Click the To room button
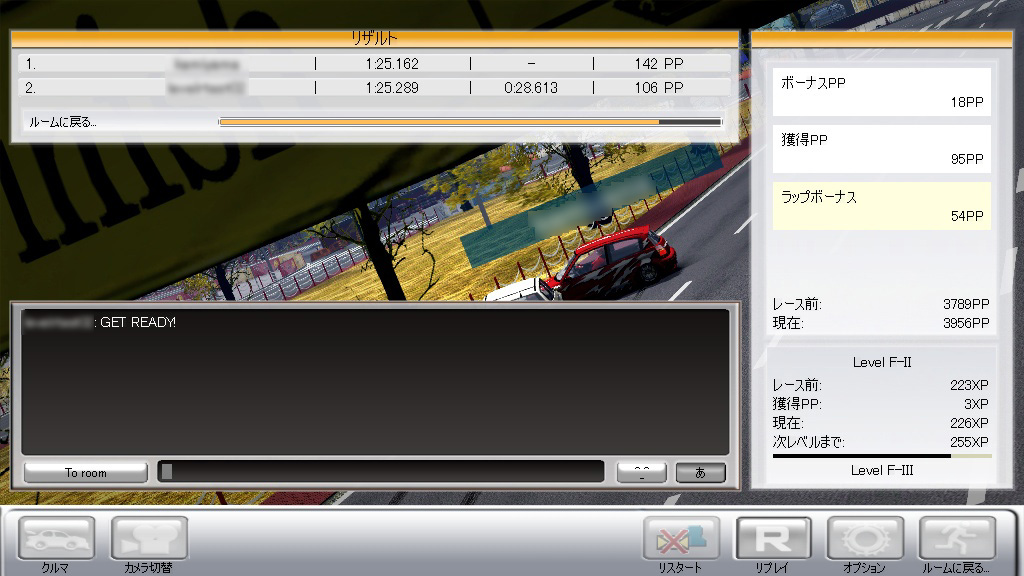 (86, 473)
